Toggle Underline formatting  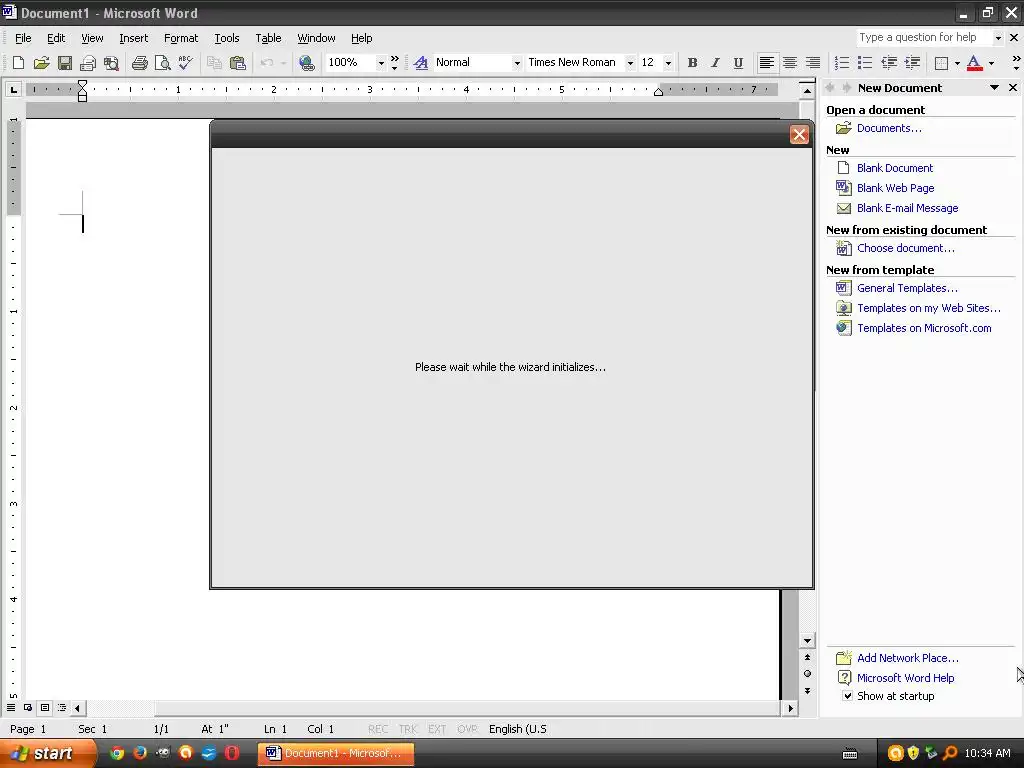coord(738,63)
